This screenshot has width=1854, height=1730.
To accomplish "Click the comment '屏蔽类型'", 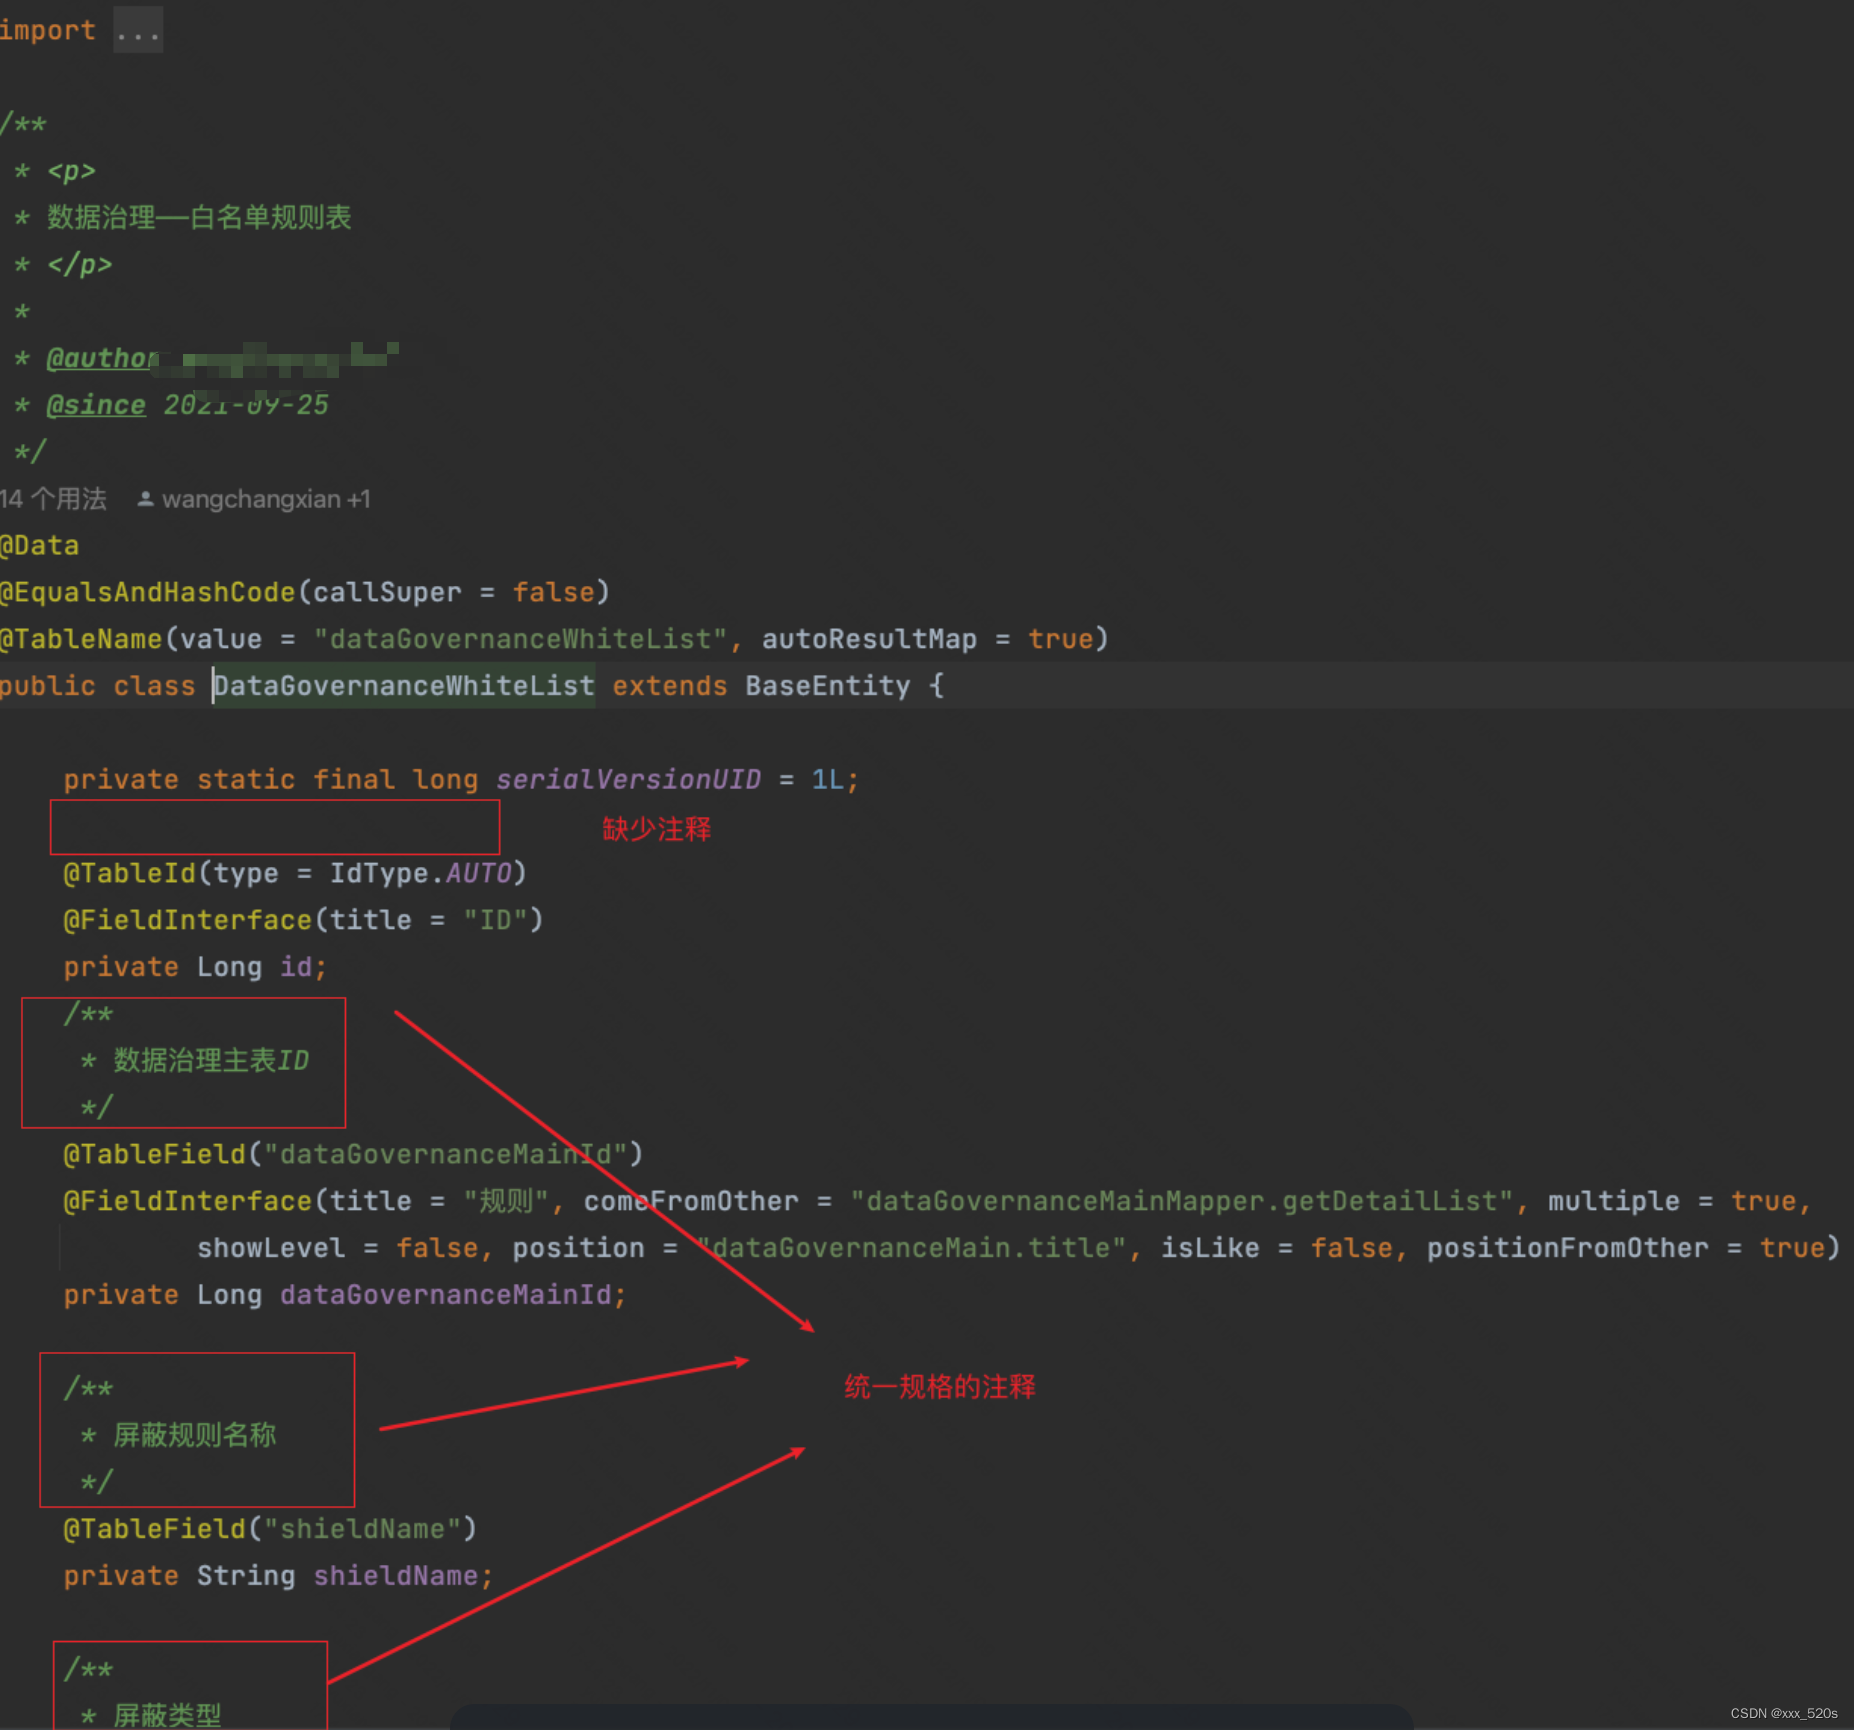I will pos(167,1714).
